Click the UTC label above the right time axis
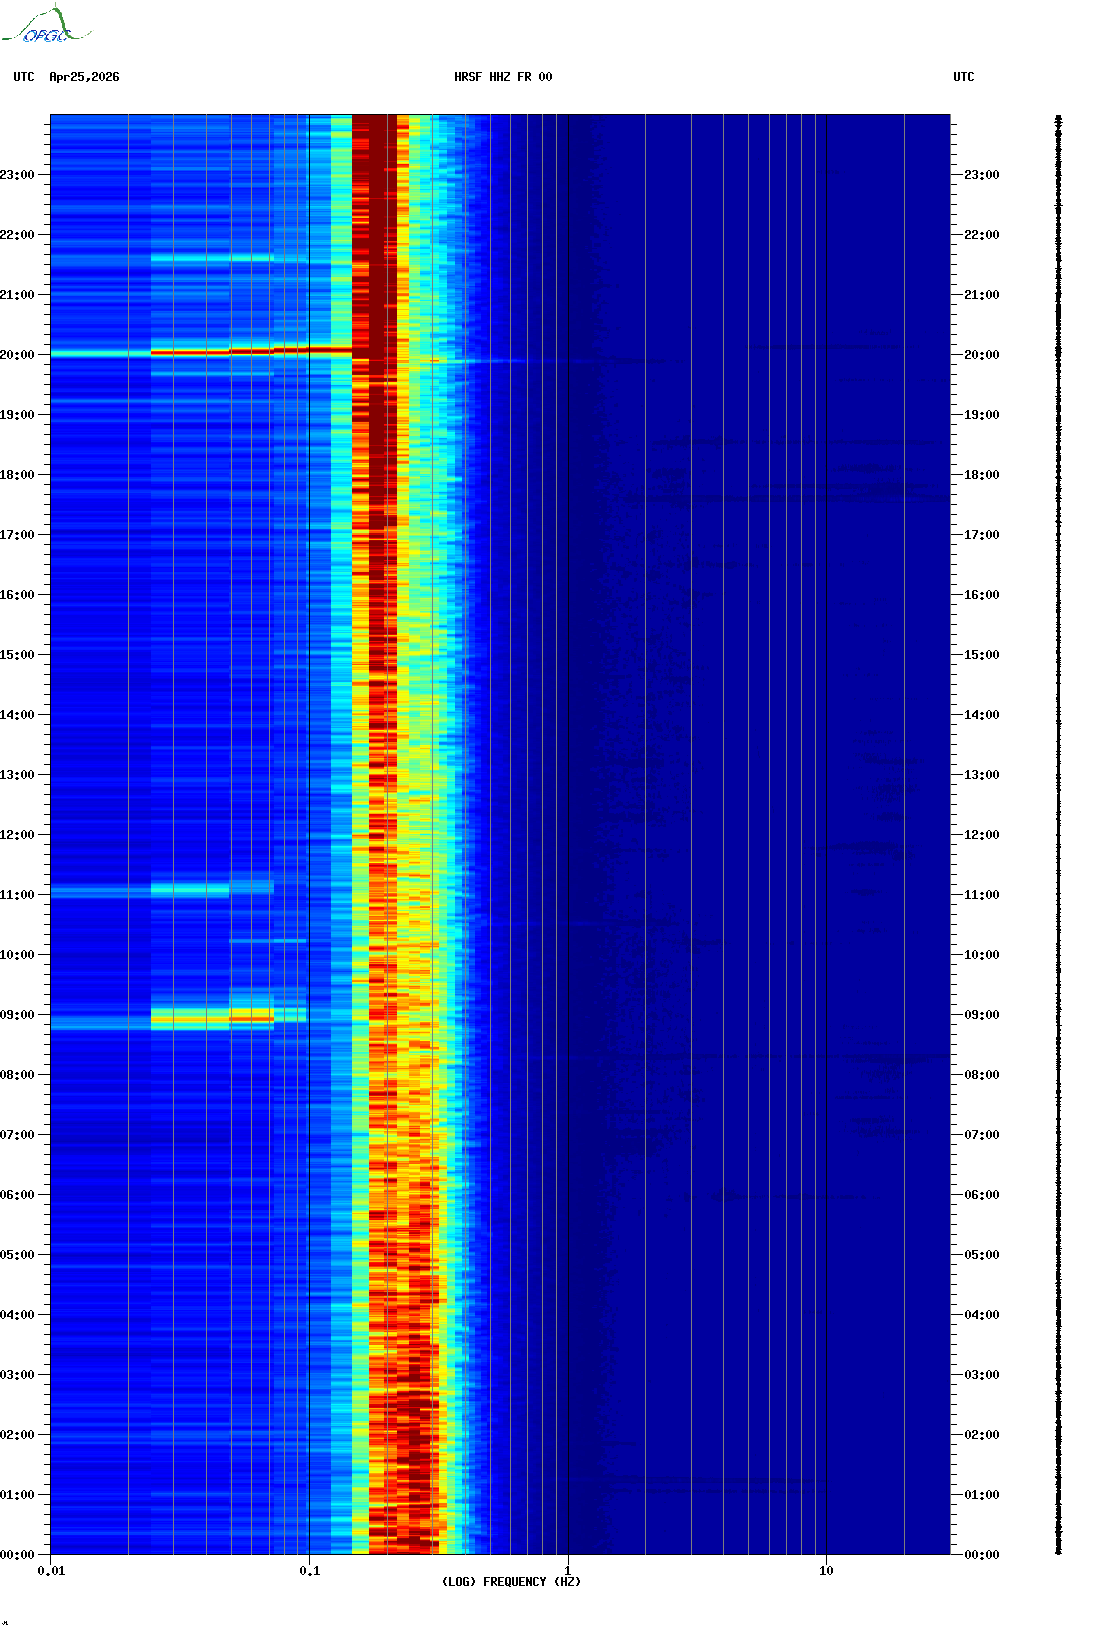This screenshot has height=1634, width=1102. 964,77
